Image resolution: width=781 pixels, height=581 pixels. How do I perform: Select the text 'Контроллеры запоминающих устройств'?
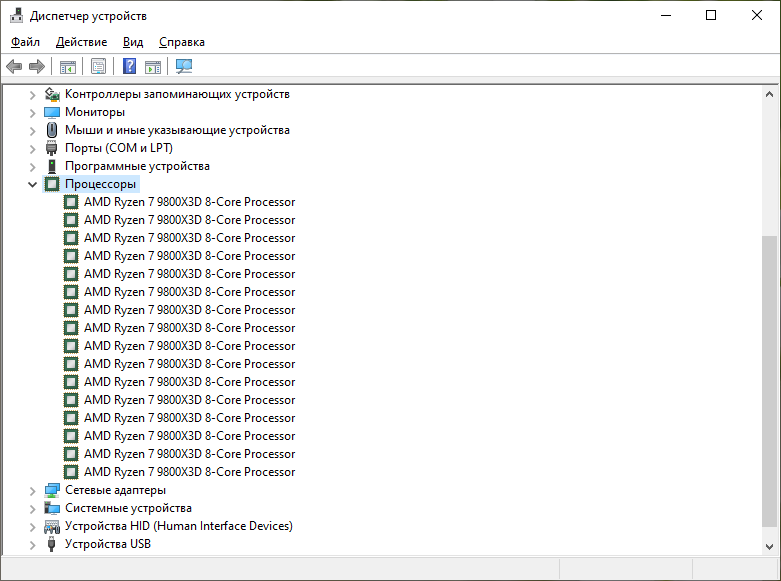(x=177, y=94)
